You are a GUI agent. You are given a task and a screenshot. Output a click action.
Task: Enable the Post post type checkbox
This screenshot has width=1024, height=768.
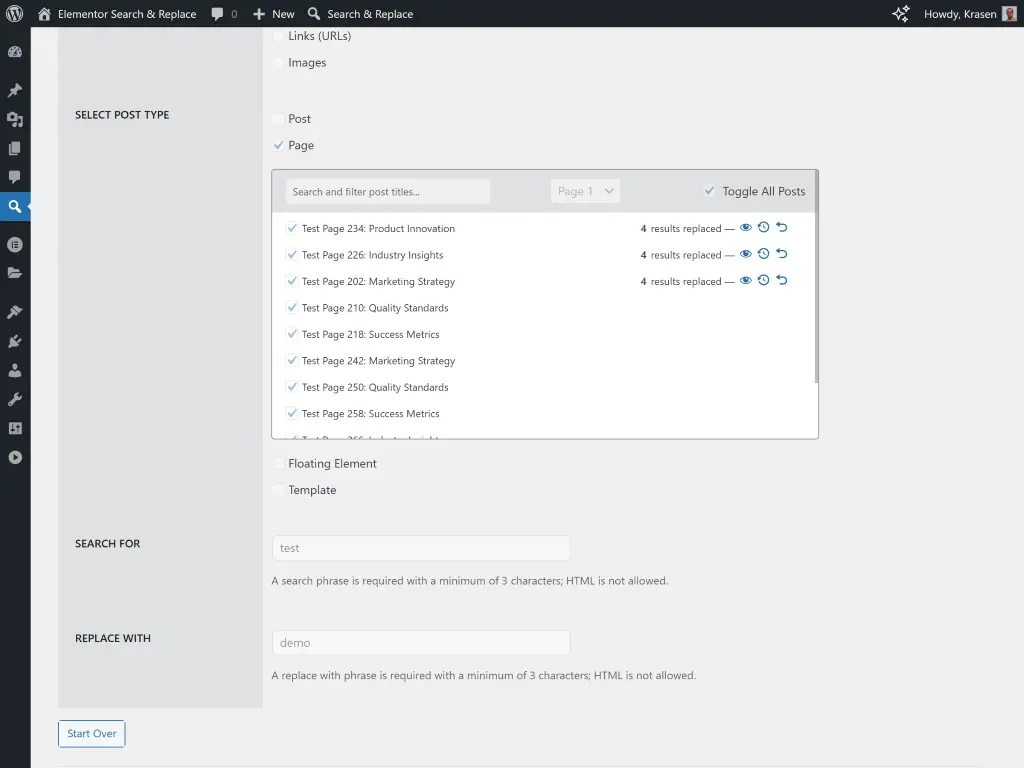[277, 118]
